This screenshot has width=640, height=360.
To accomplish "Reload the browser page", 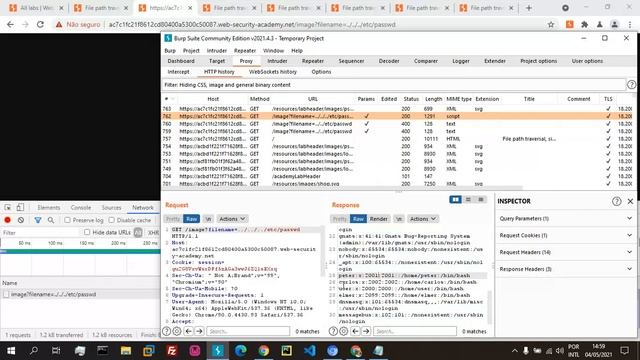I will pos(40,24).
